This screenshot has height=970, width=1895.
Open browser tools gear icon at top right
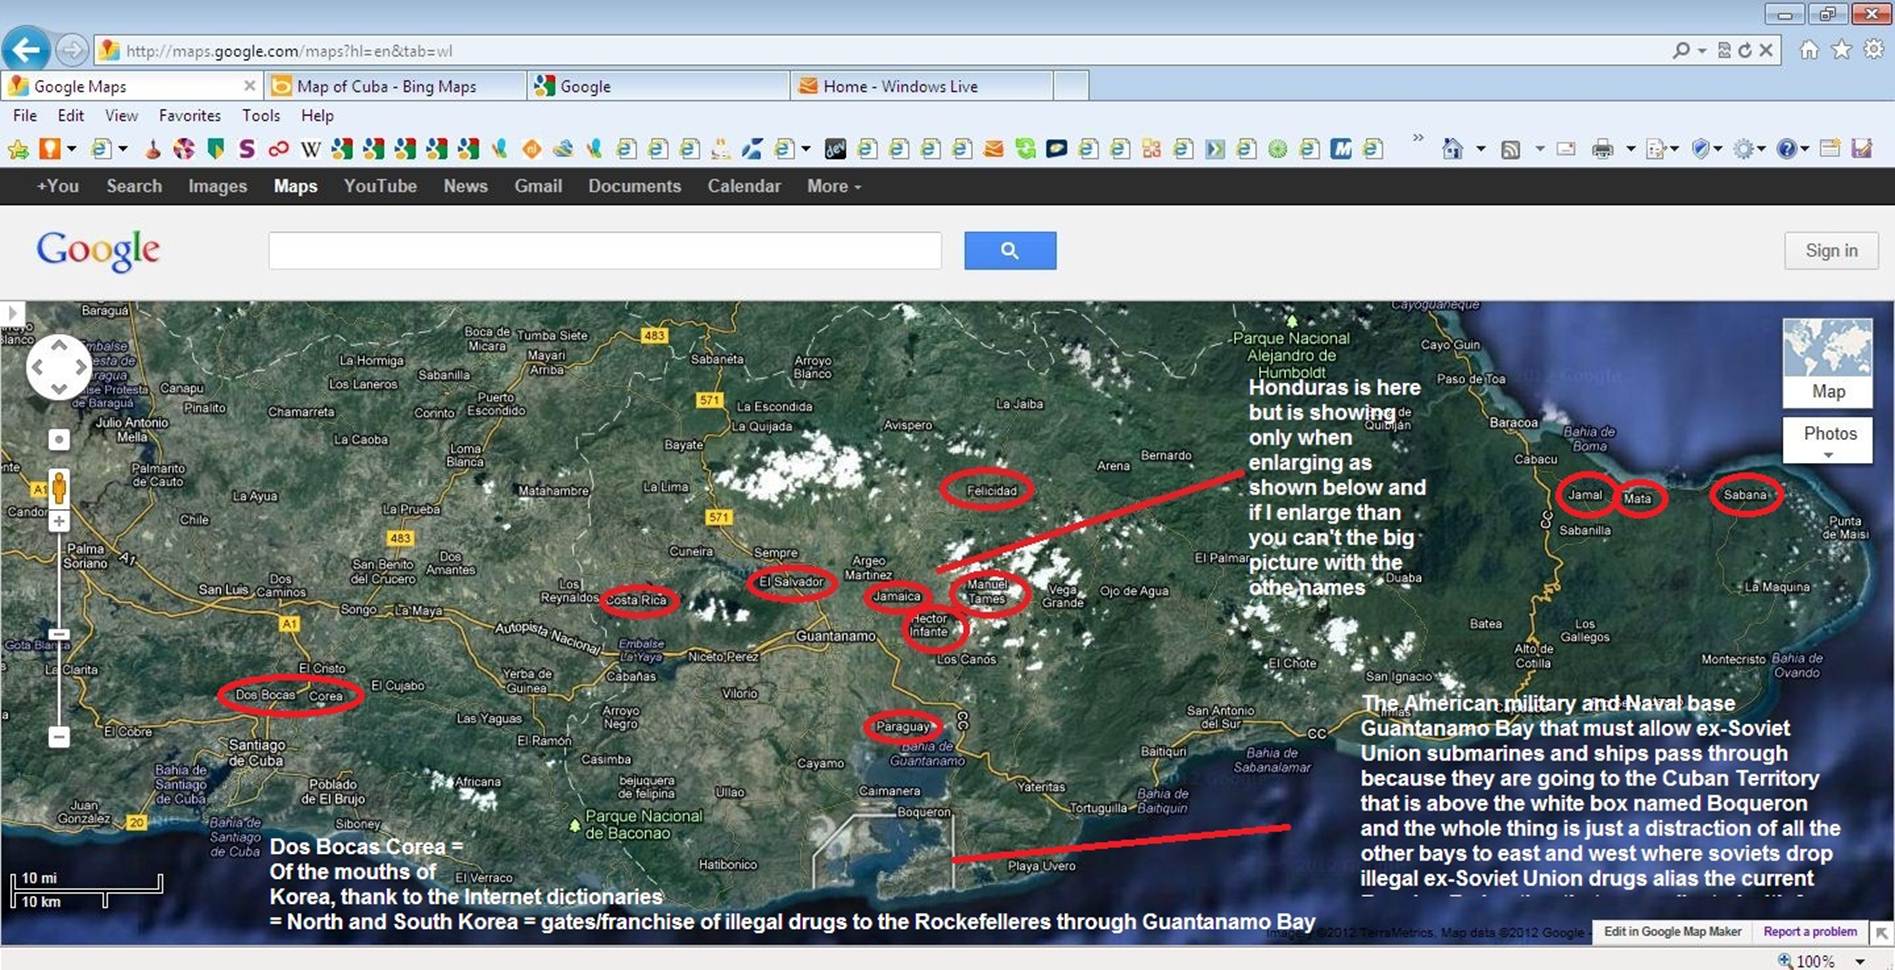tap(1873, 50)
